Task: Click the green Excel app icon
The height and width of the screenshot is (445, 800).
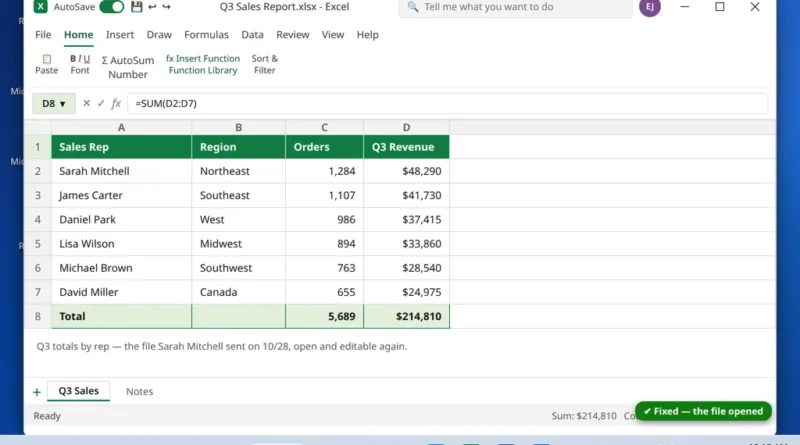Action: point(40,7)
